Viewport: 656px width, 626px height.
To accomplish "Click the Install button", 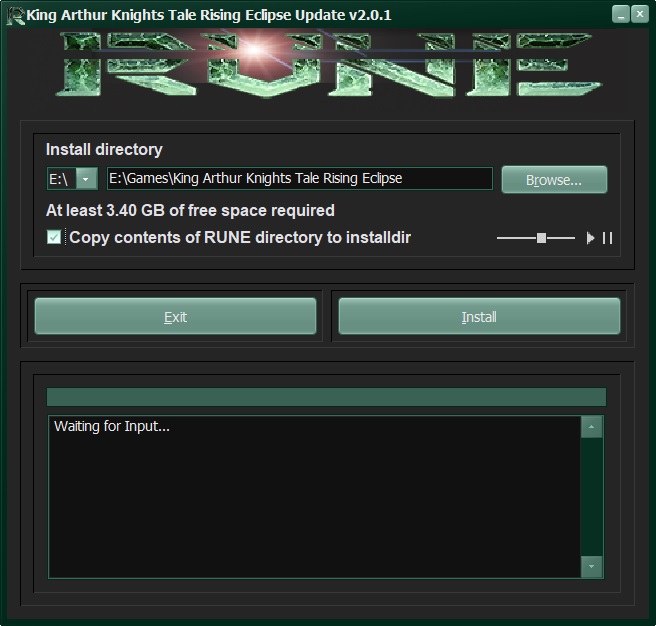I will coord(479,316).
